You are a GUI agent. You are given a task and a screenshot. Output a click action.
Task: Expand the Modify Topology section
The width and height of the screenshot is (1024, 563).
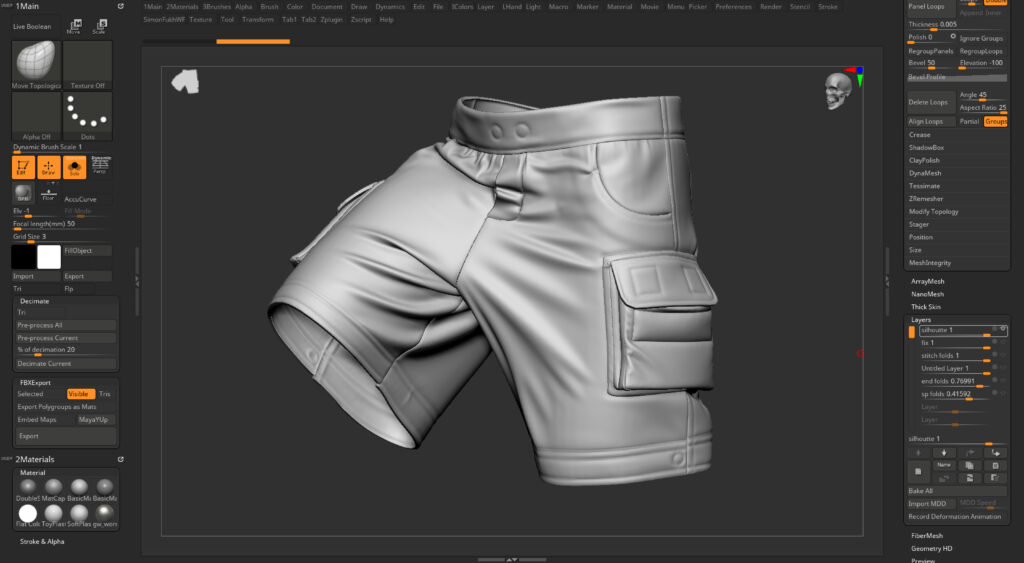(x=934, y=212)
